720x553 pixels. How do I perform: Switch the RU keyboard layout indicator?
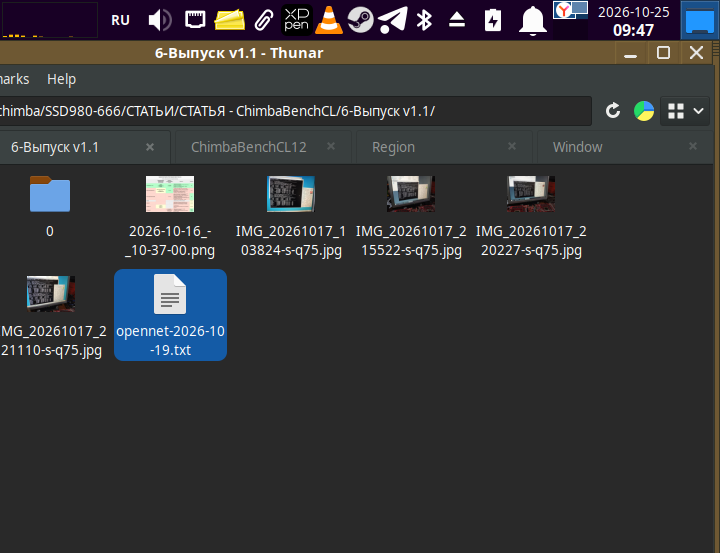[120, 20]
